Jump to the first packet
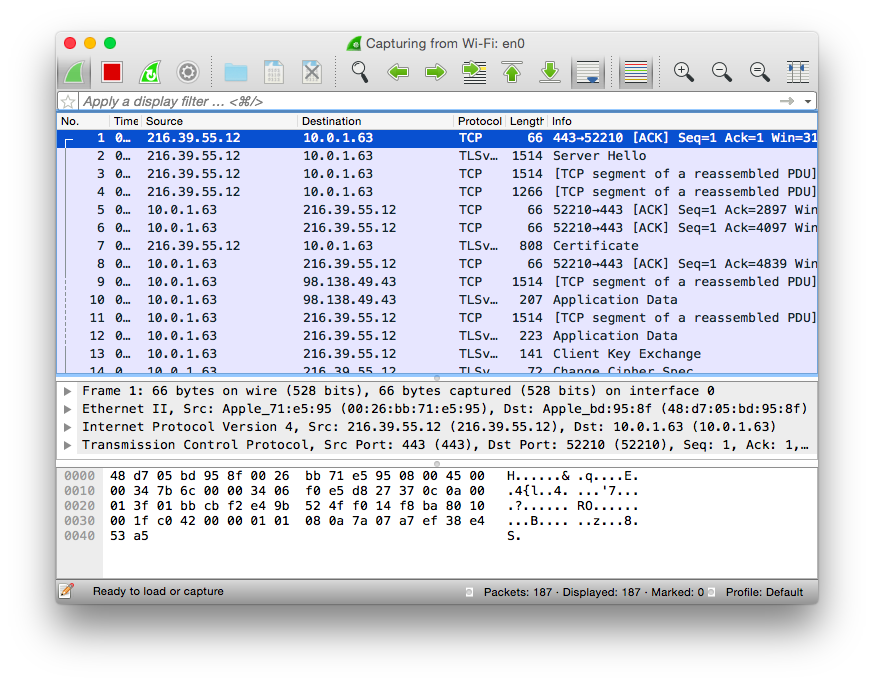 [512, 72]
